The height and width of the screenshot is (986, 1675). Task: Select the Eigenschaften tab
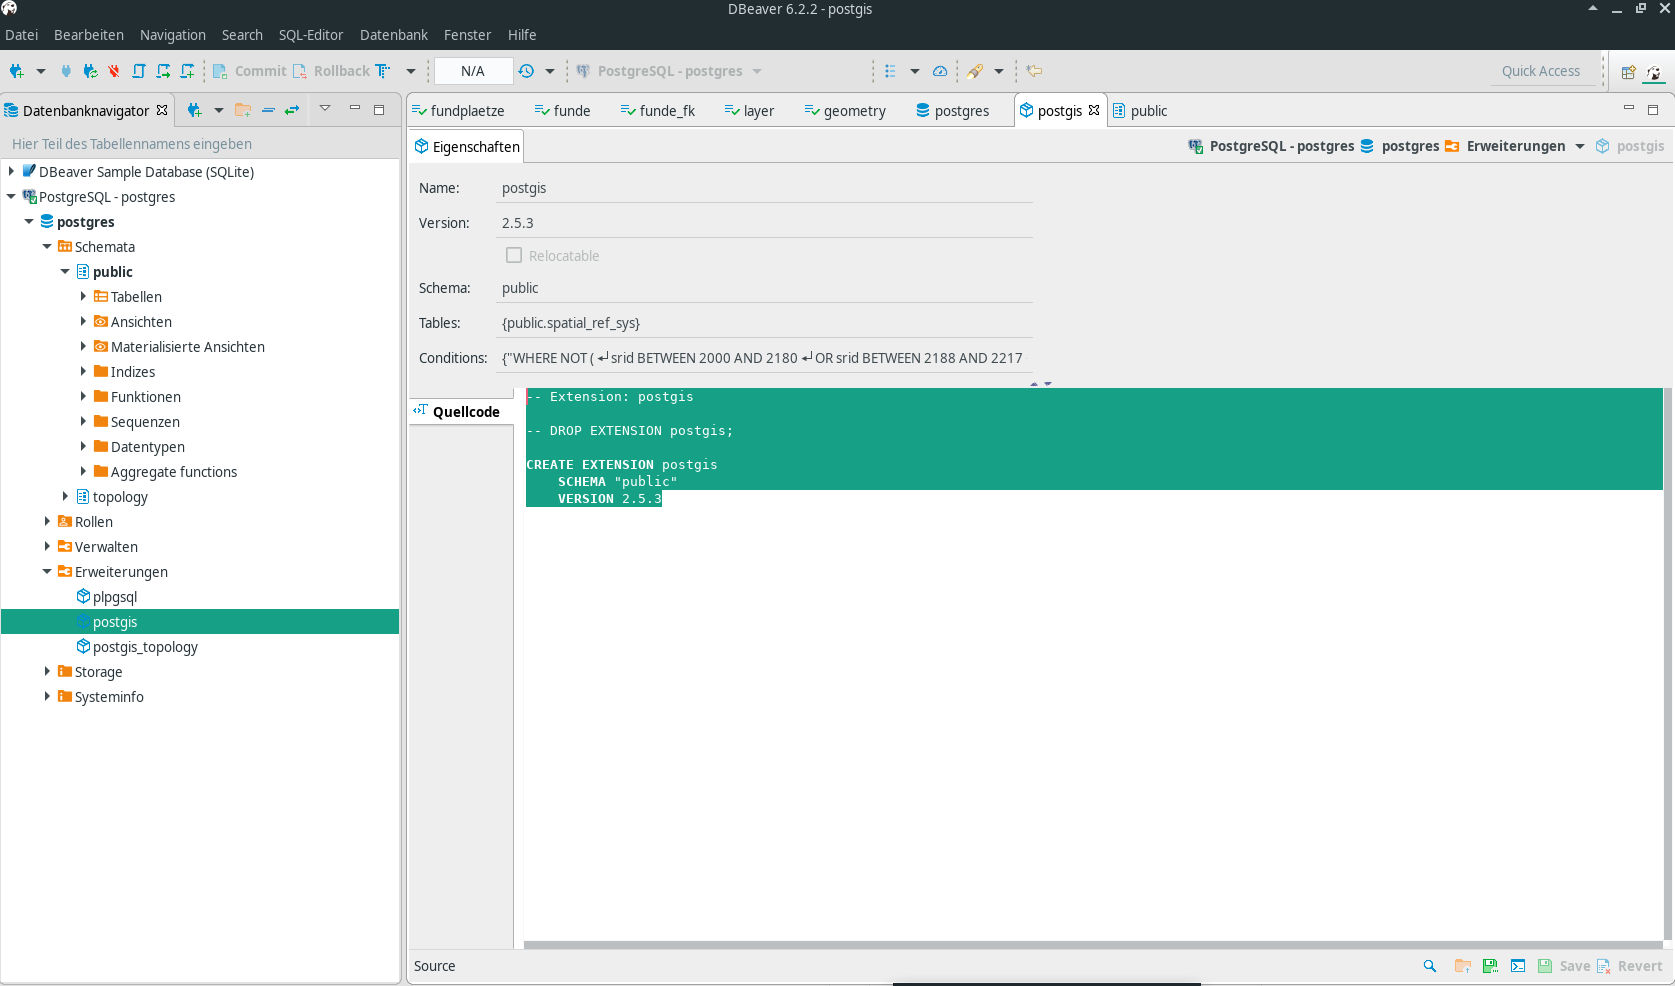(467, 147)
